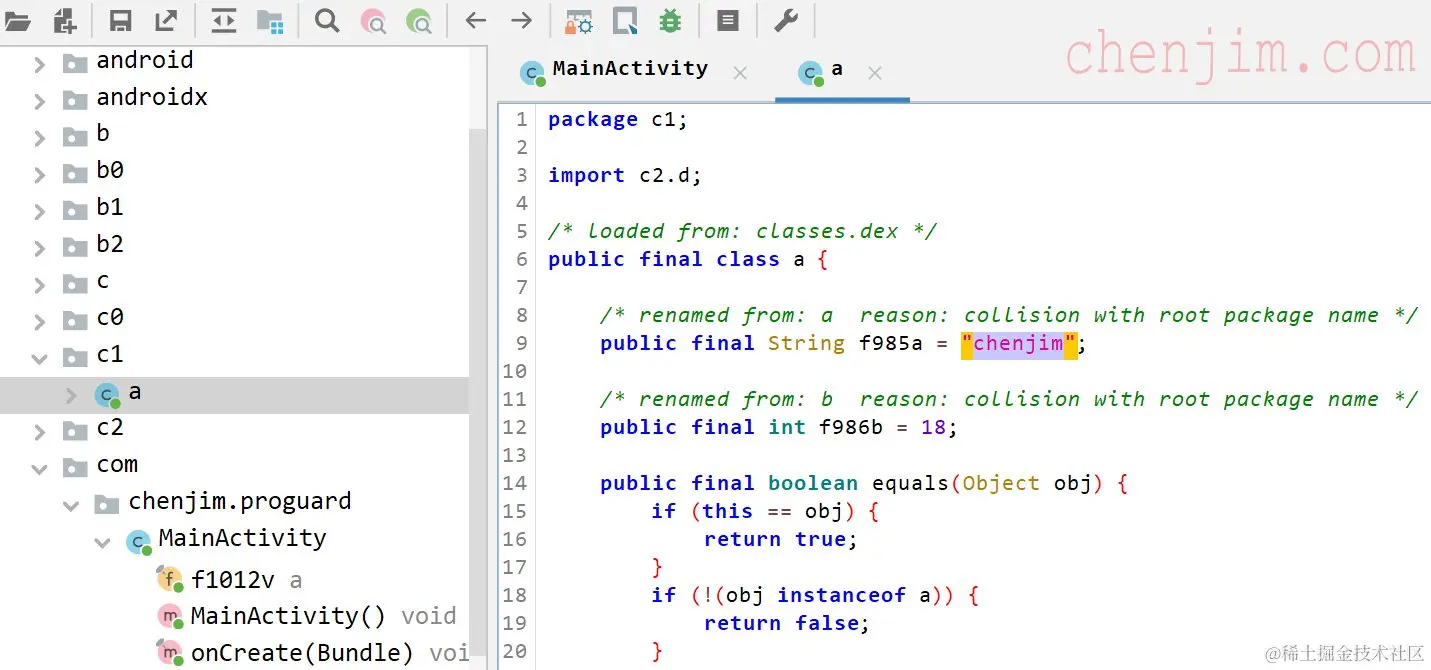Click 'return false;' on line 19
This screenshot has height=670, width=1431.
coord(787,624)
